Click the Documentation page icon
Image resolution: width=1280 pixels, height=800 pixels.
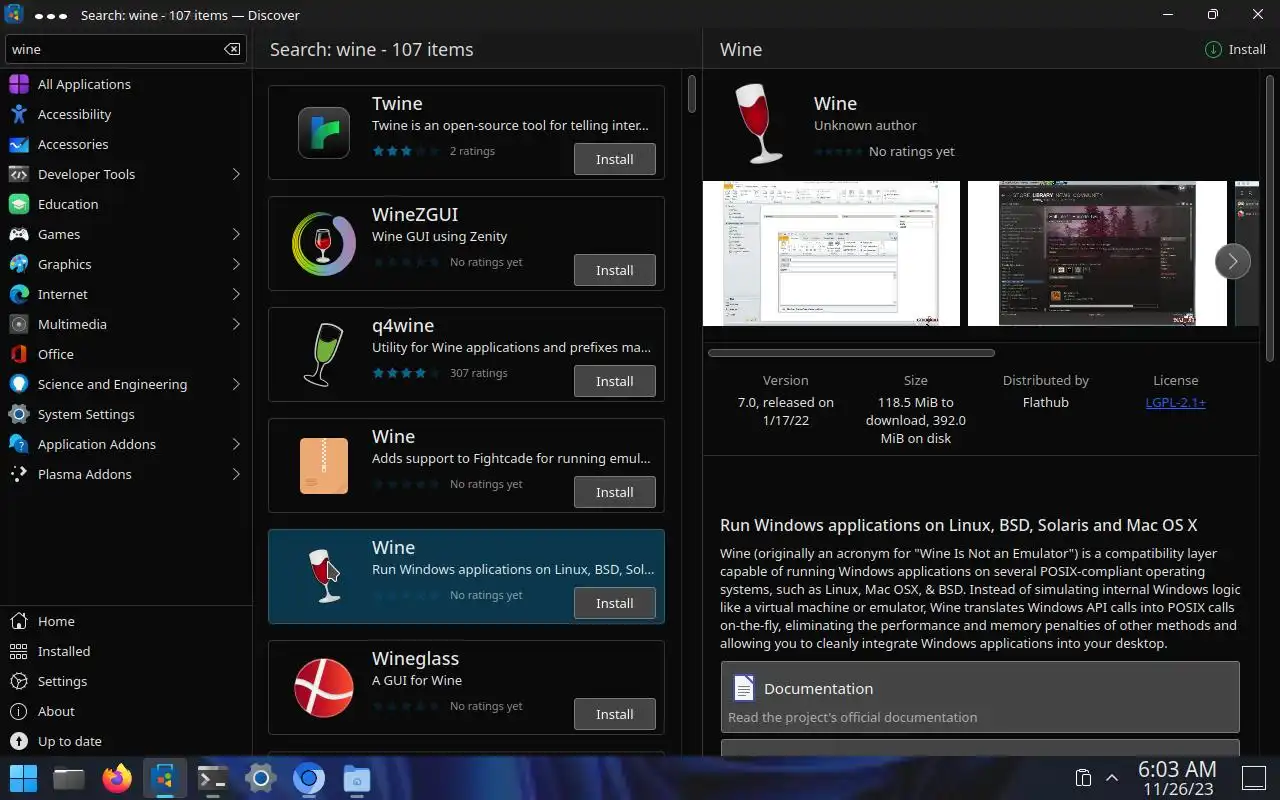click(x=743, y=688)
